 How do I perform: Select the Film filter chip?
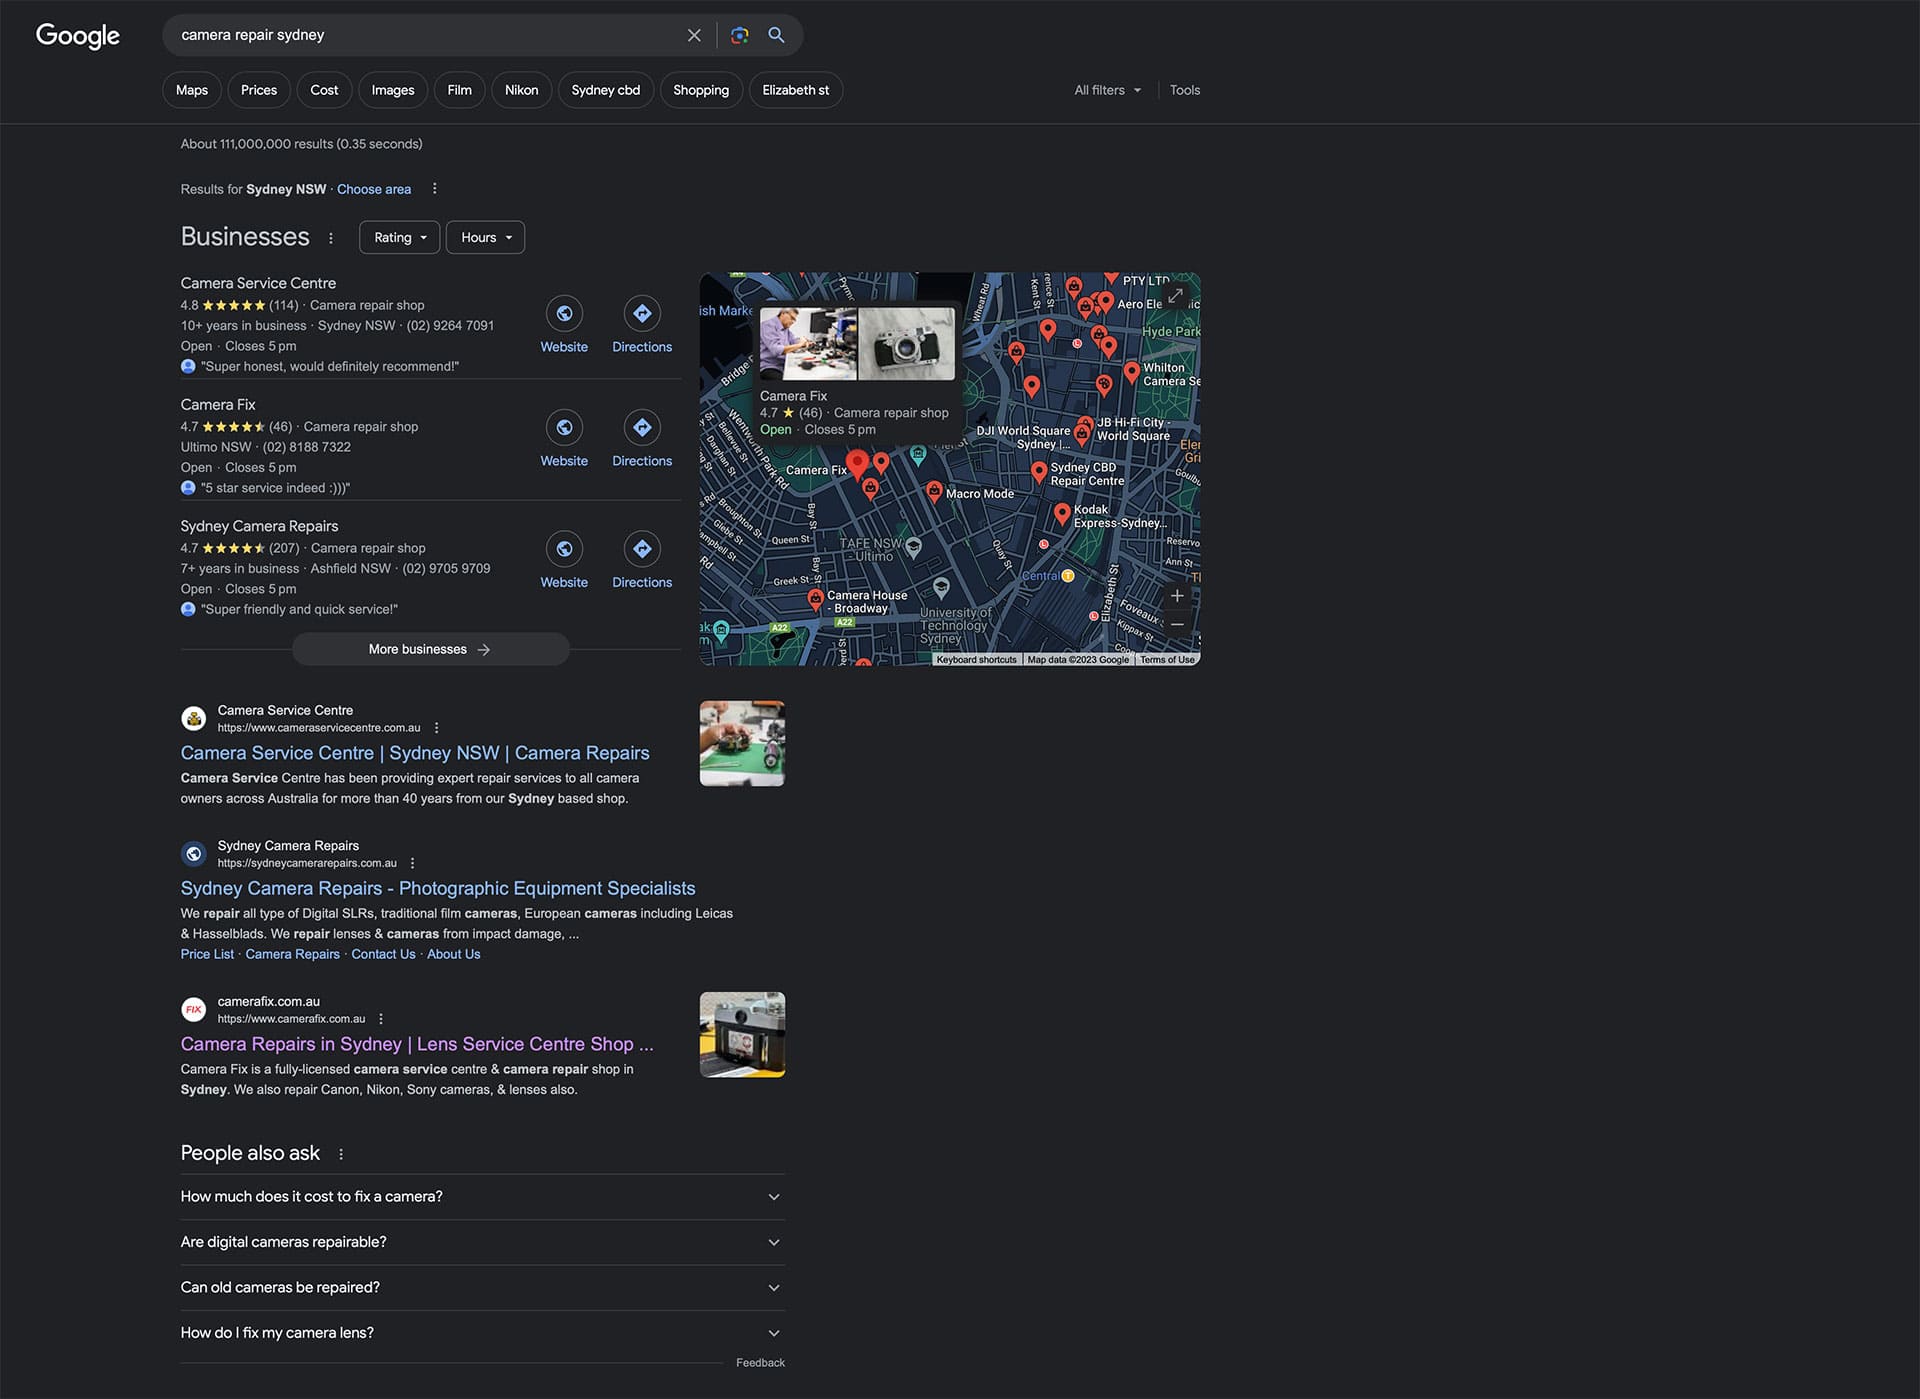click(x=460, y=90)
